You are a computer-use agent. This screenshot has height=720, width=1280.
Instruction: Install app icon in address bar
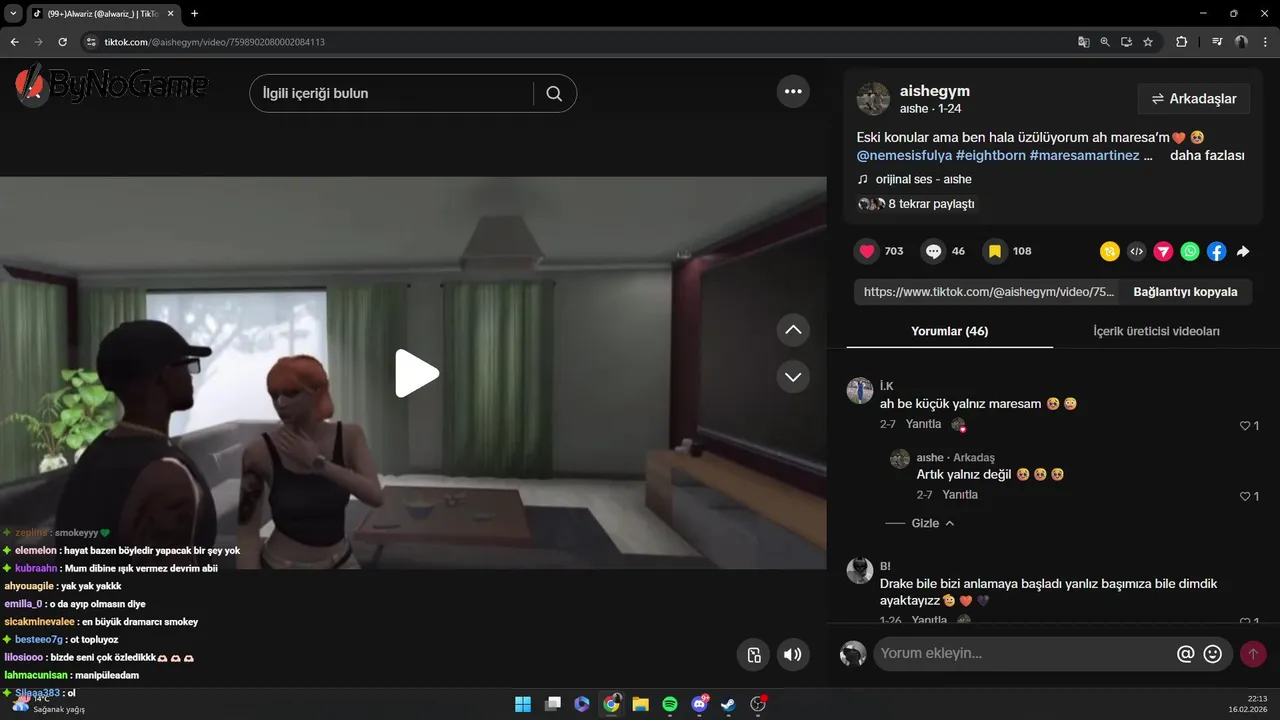(x=1126, y=42)
